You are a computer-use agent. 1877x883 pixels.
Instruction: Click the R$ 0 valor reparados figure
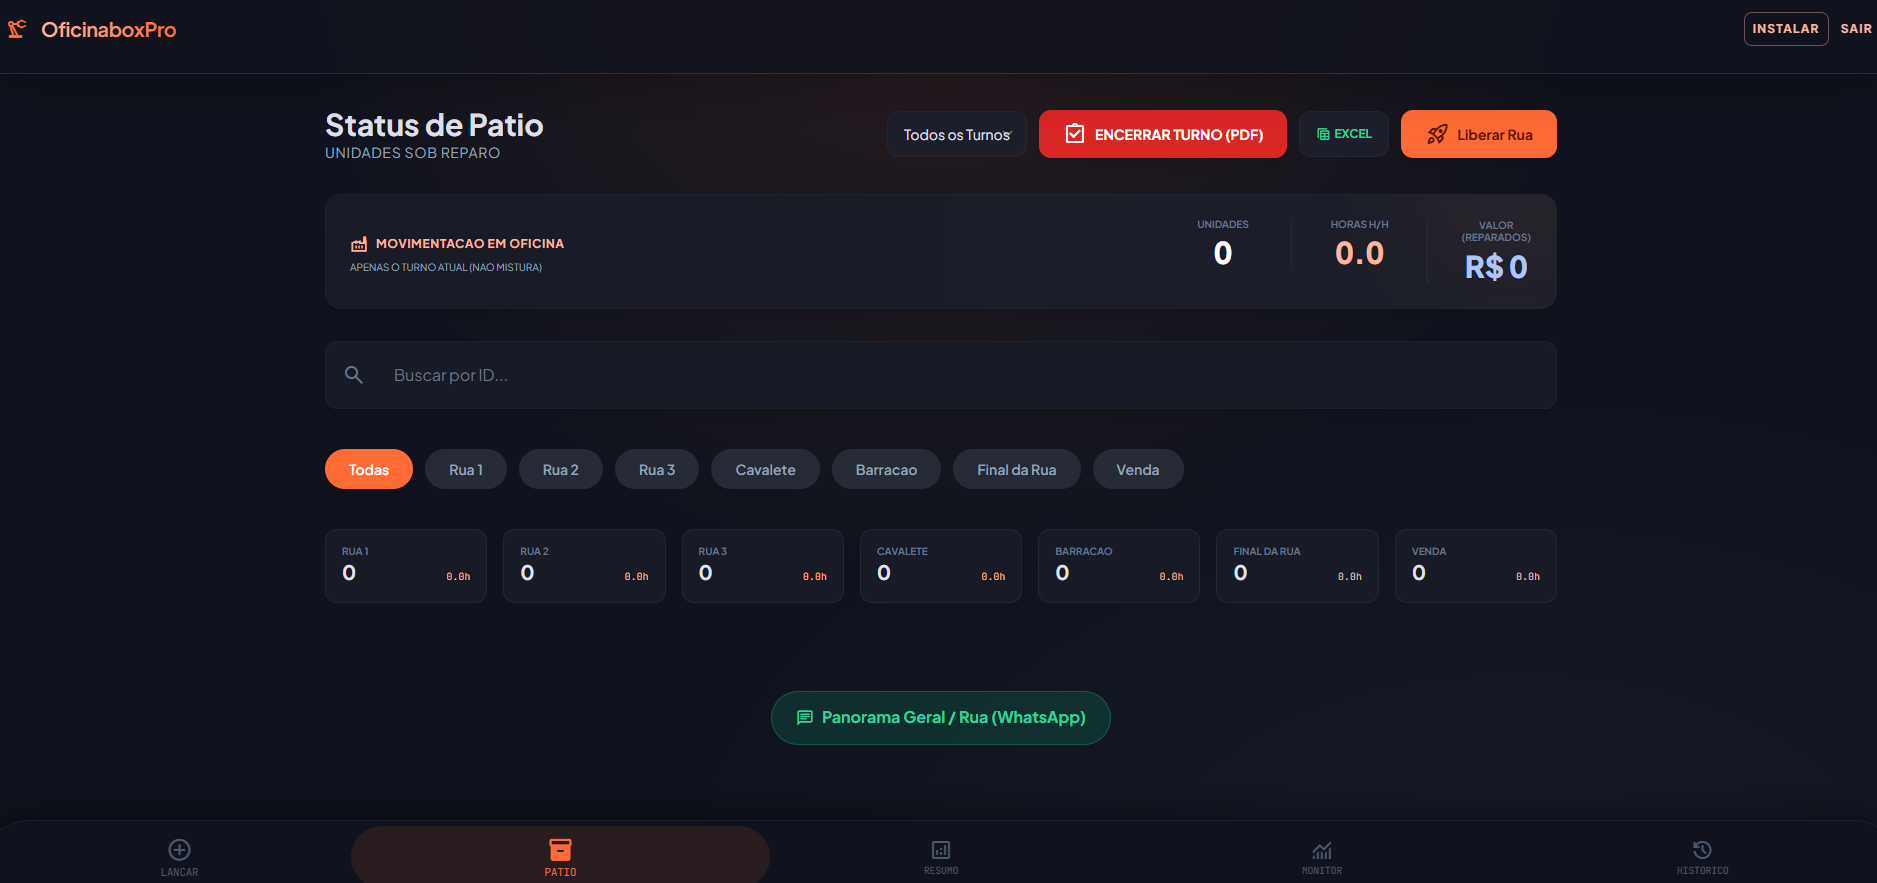tap(1496, 267)
